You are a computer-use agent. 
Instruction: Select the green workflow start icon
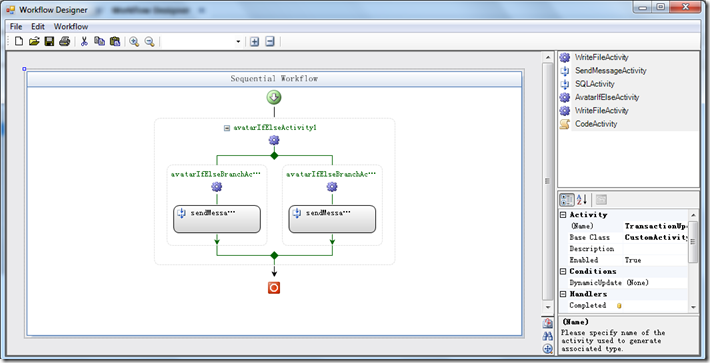[274, 97]
